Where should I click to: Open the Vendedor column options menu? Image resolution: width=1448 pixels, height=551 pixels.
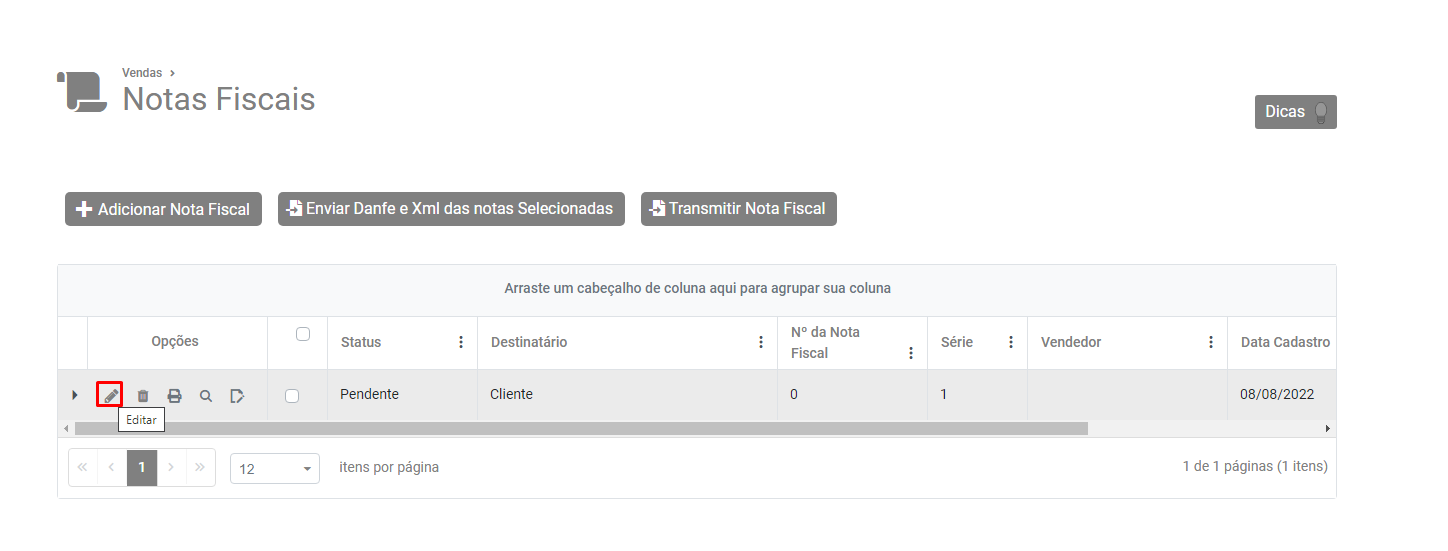coord(1211,342)
